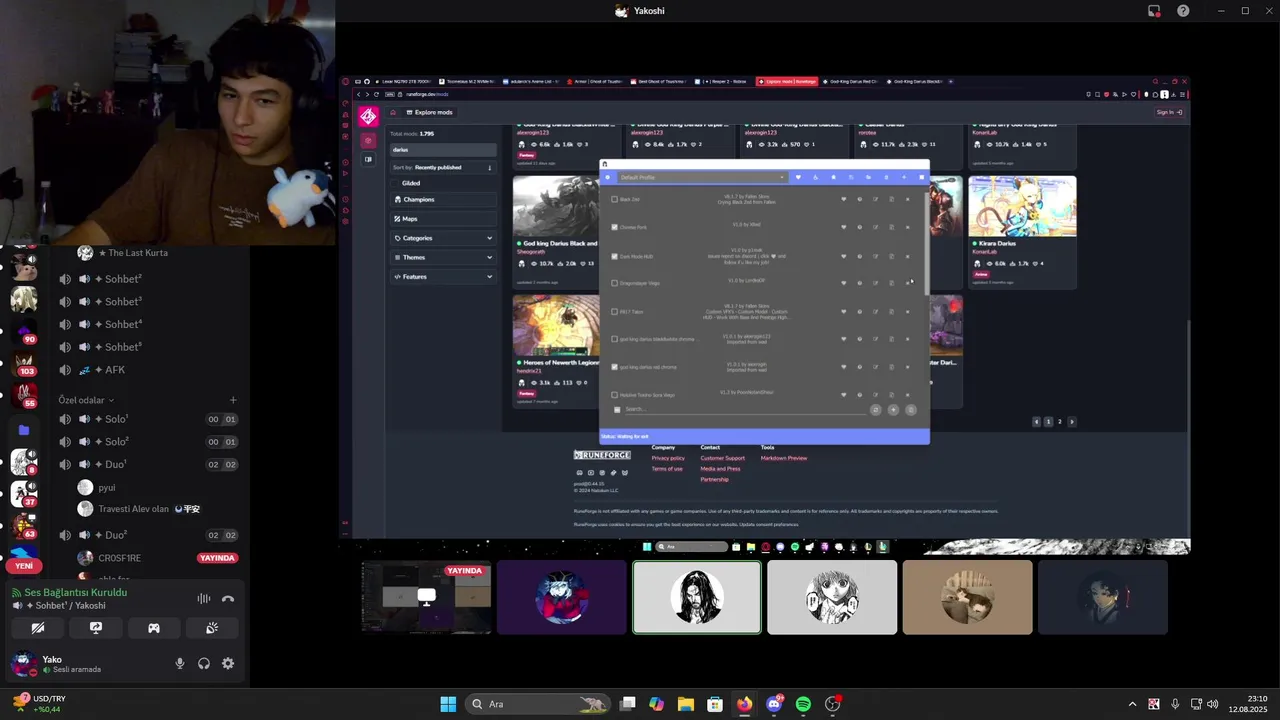Select the manga-face participant tile
The width and height of the screenshot is (1280, 720).
[832, 597]
